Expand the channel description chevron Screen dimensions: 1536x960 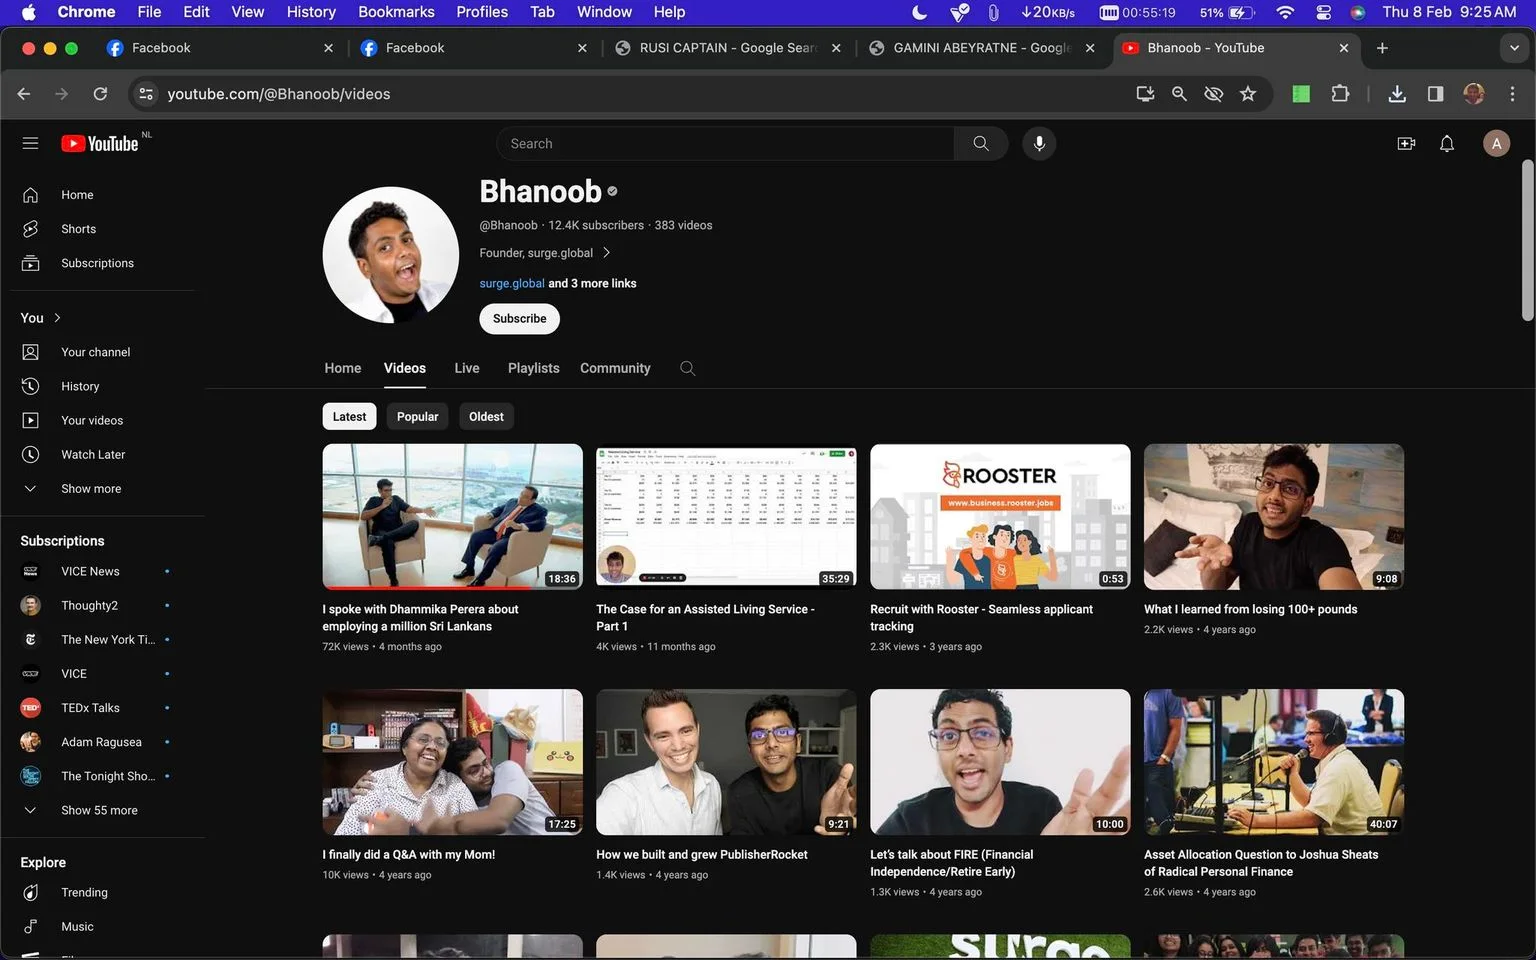[606, 252]
